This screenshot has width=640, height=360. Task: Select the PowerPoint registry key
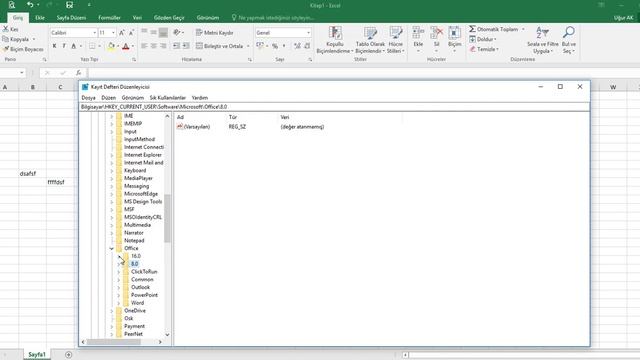[144, 295]
